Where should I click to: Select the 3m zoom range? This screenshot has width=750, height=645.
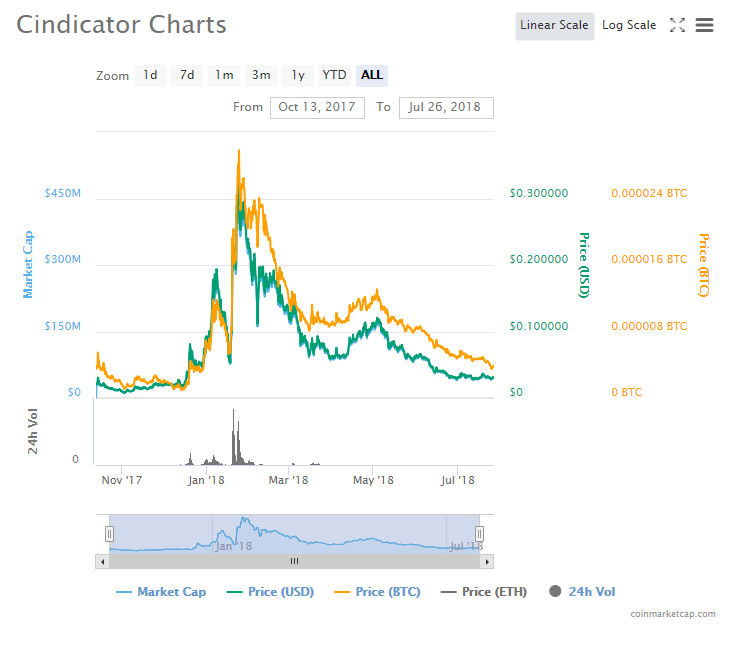click(x=261, y=76)
